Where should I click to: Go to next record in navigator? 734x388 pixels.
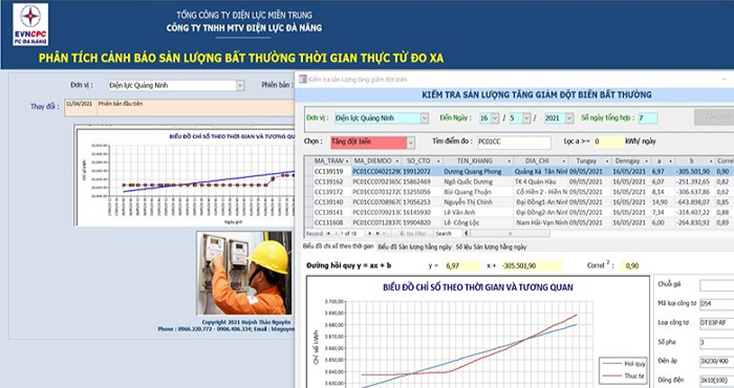coord(370,233)
